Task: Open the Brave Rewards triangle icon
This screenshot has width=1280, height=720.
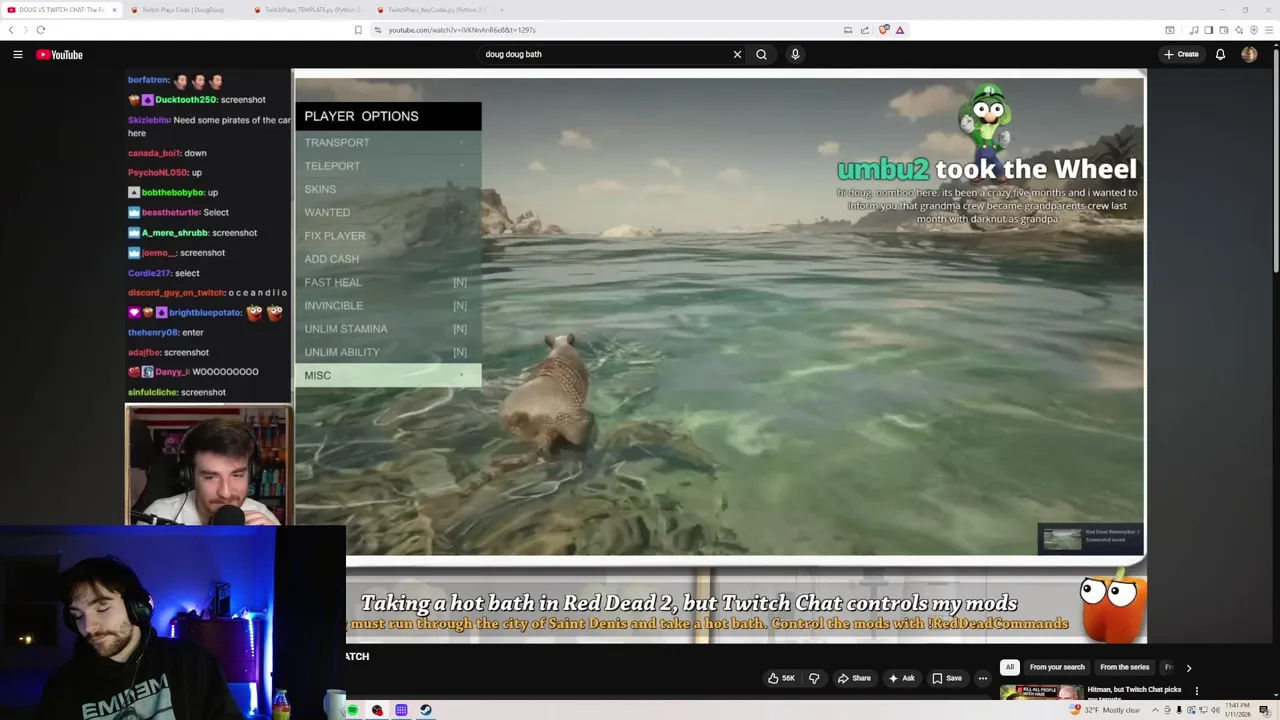Action: 900,30
